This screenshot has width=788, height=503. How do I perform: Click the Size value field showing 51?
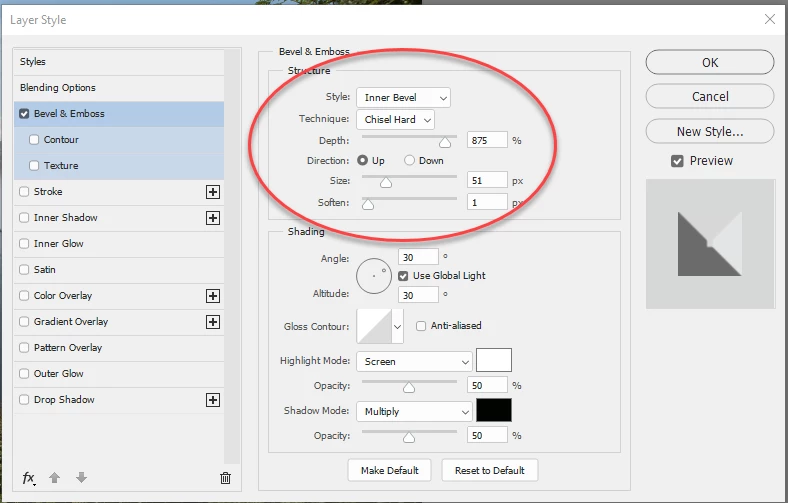tap(487, 180)
